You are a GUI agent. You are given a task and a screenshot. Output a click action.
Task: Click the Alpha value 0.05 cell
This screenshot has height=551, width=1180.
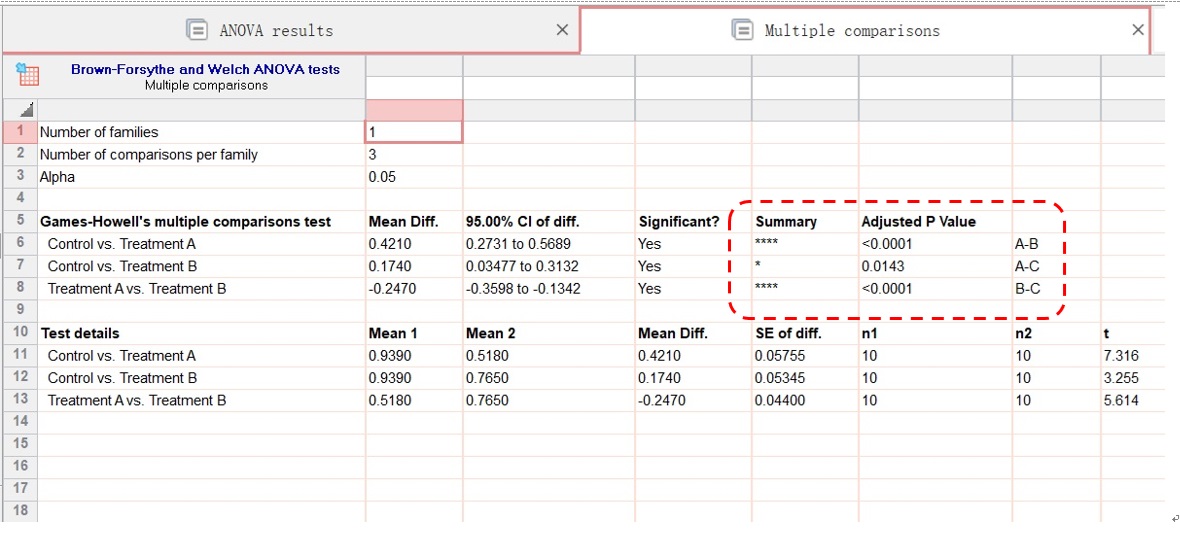(x=414, y=177)
